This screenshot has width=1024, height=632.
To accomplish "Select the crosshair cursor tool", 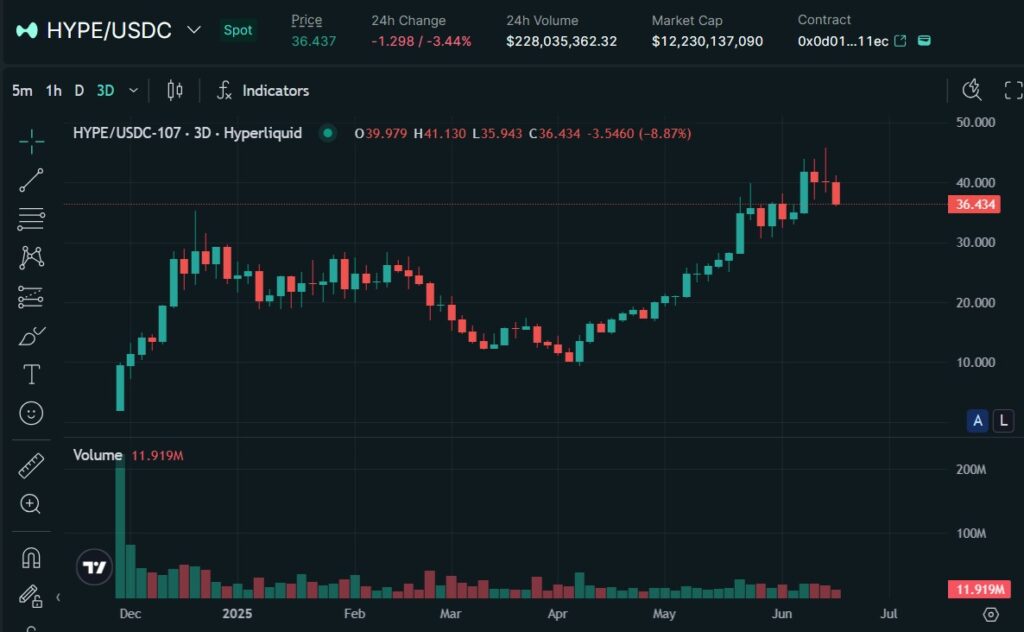I will [x=31, y=141].
